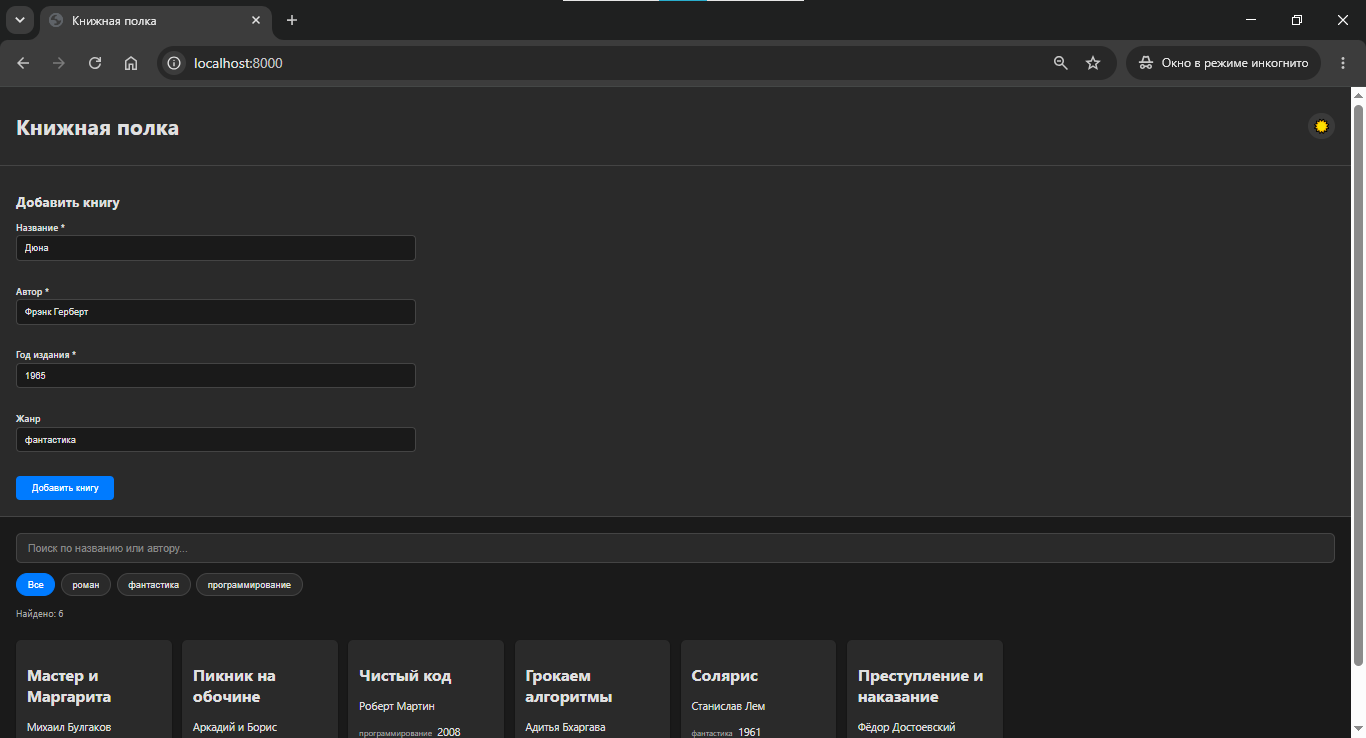
Task: Open a new tab with plus icon
Action: pyautogui.click(x=292, y=20)
